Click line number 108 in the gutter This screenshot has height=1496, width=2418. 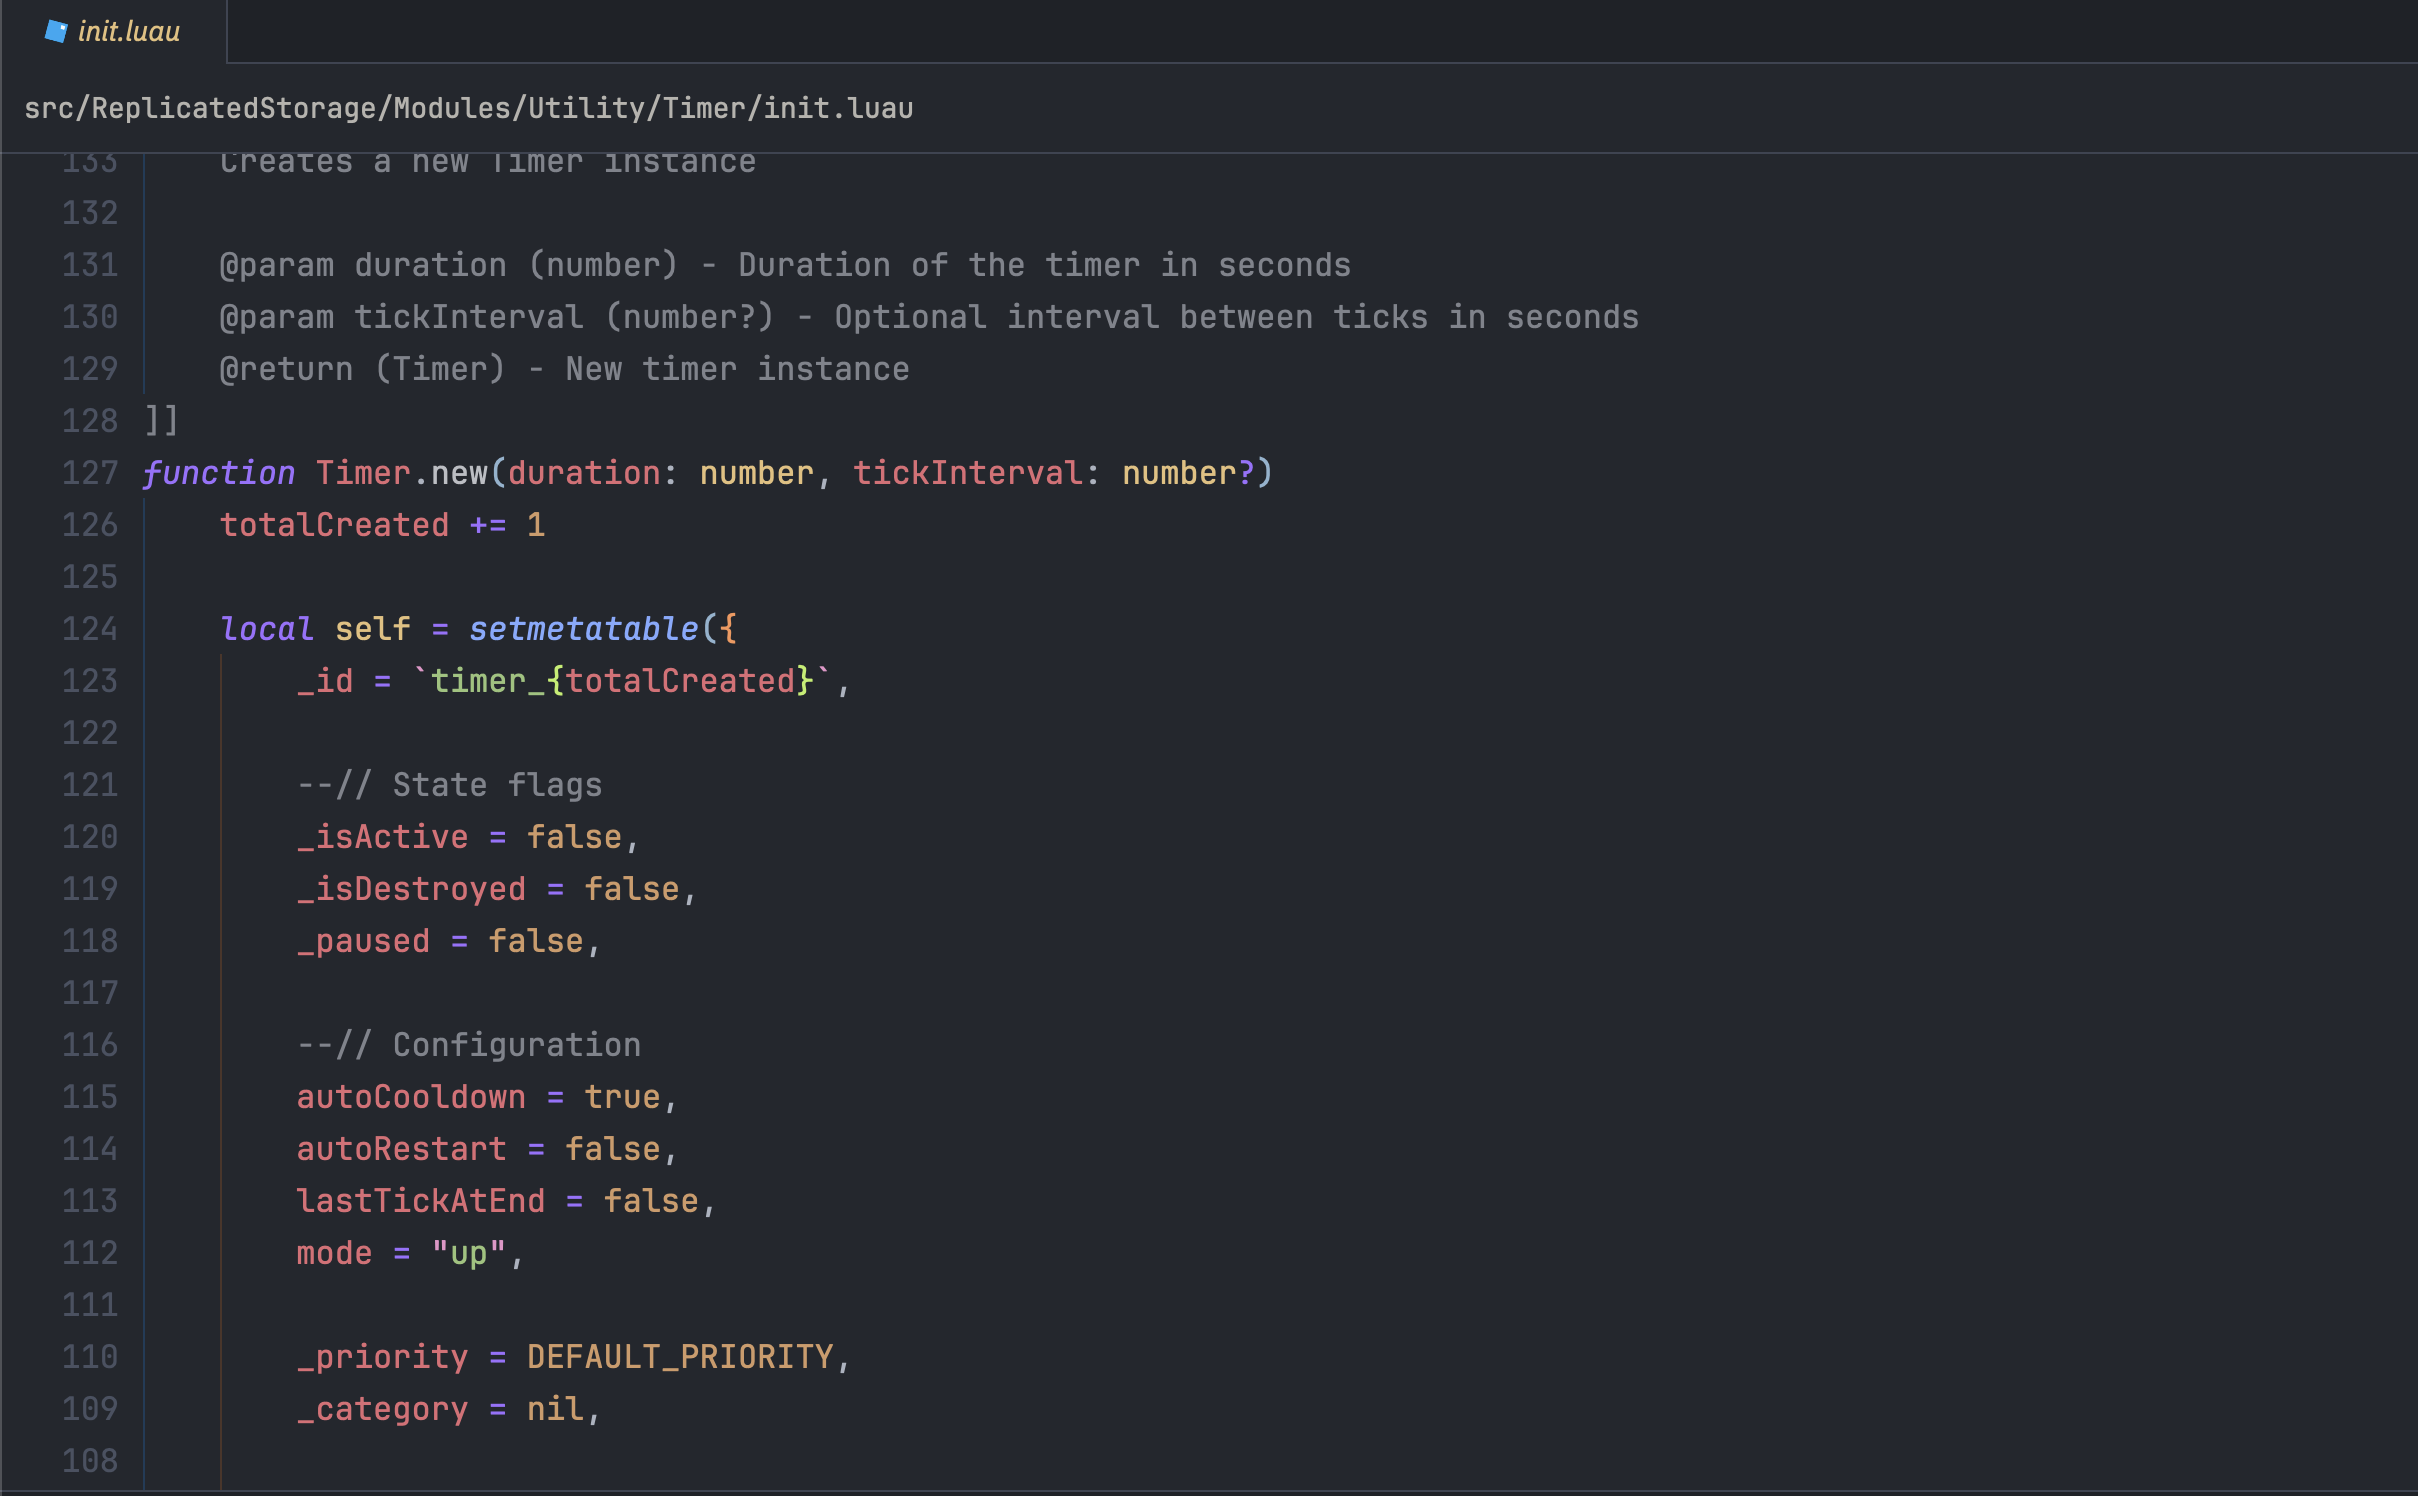pyautogui.click(x=90, y=1461)
